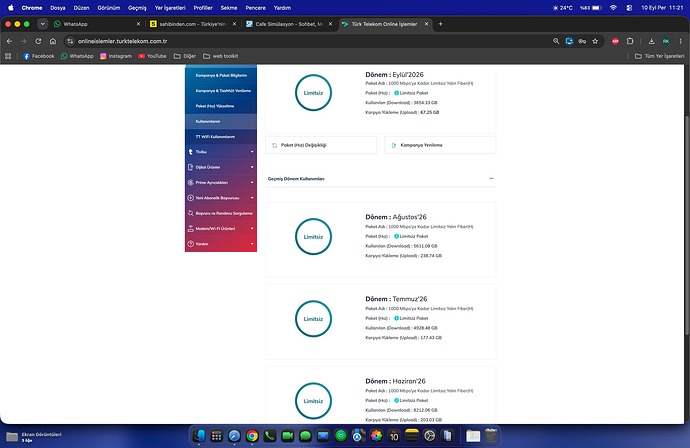Expand the Yardım menu arrow
The height and width of the screenshot is (448, 690).
point(252,244)
